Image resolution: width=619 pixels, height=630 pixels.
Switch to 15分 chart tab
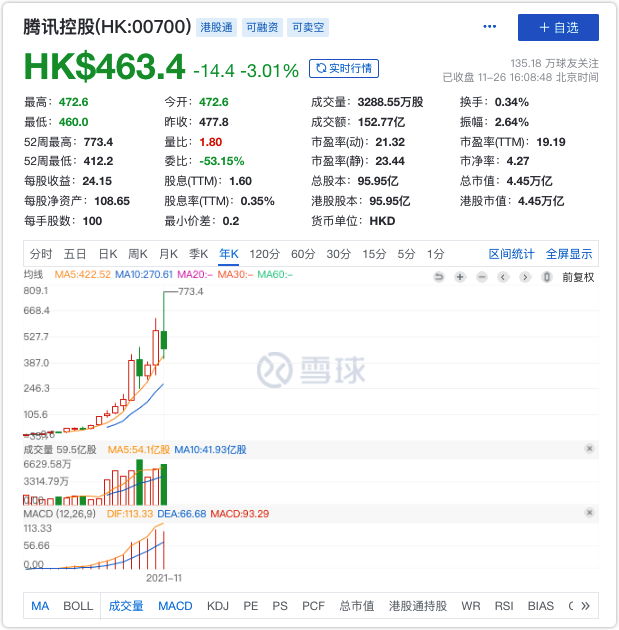coord(374,254)
